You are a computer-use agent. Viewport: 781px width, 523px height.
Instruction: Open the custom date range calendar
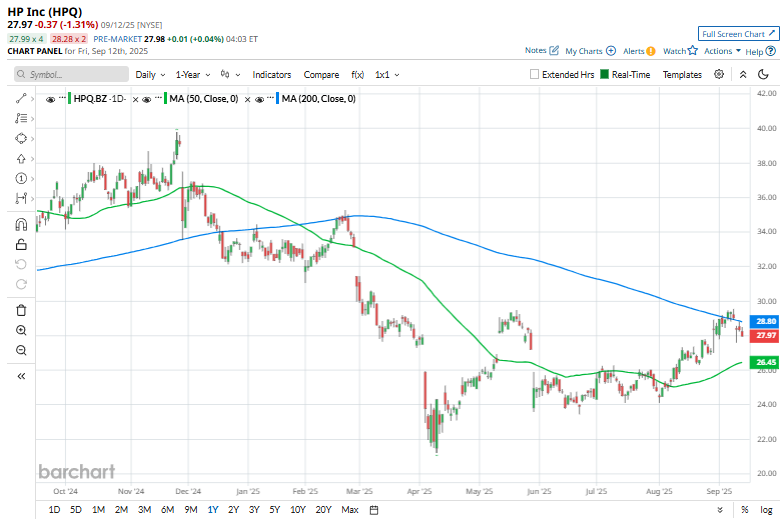pos(374,510)
